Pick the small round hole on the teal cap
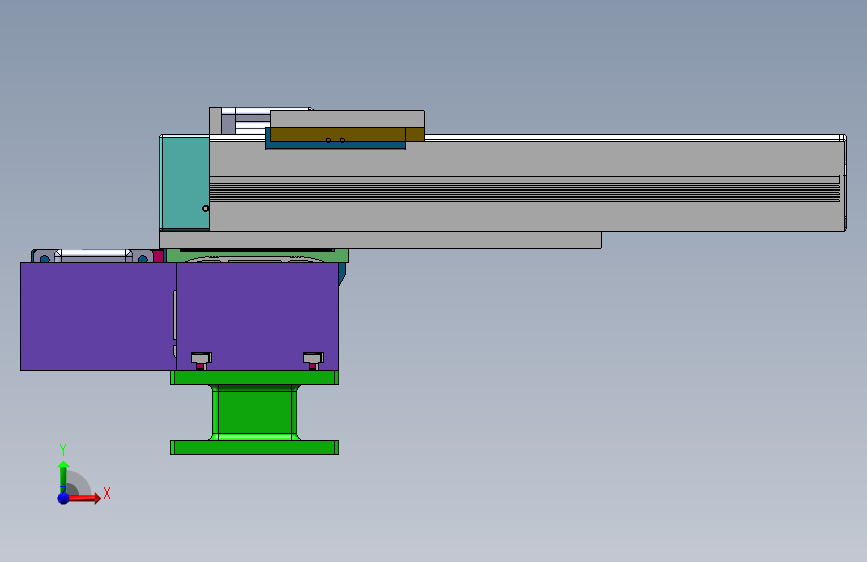867x562 pixels. [x=206, y=209]
